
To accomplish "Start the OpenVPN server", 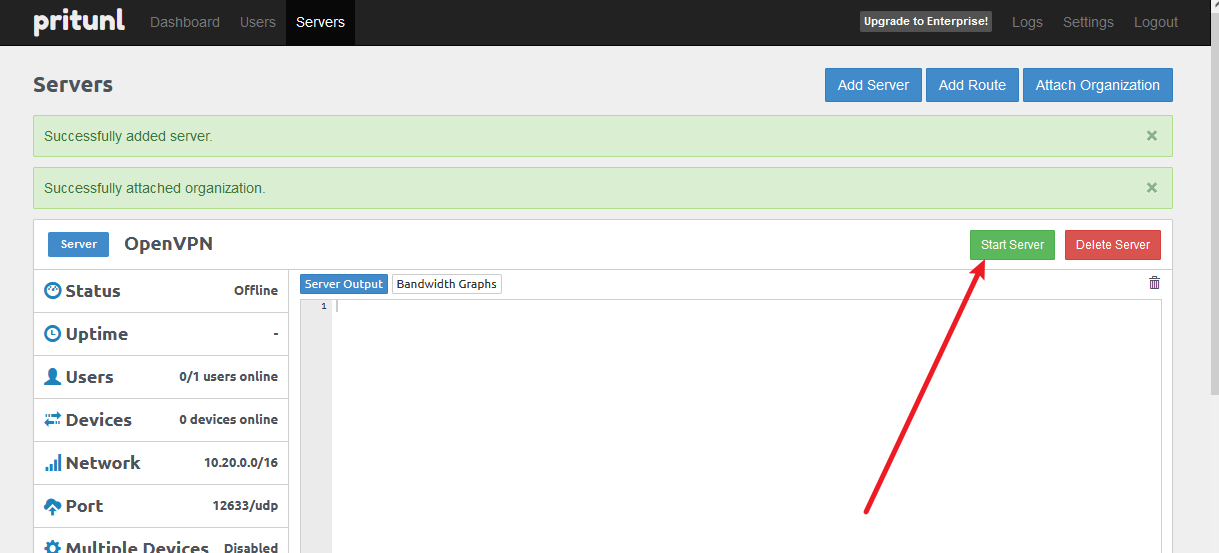I will pyautogui.click(x=1012, y=245).
